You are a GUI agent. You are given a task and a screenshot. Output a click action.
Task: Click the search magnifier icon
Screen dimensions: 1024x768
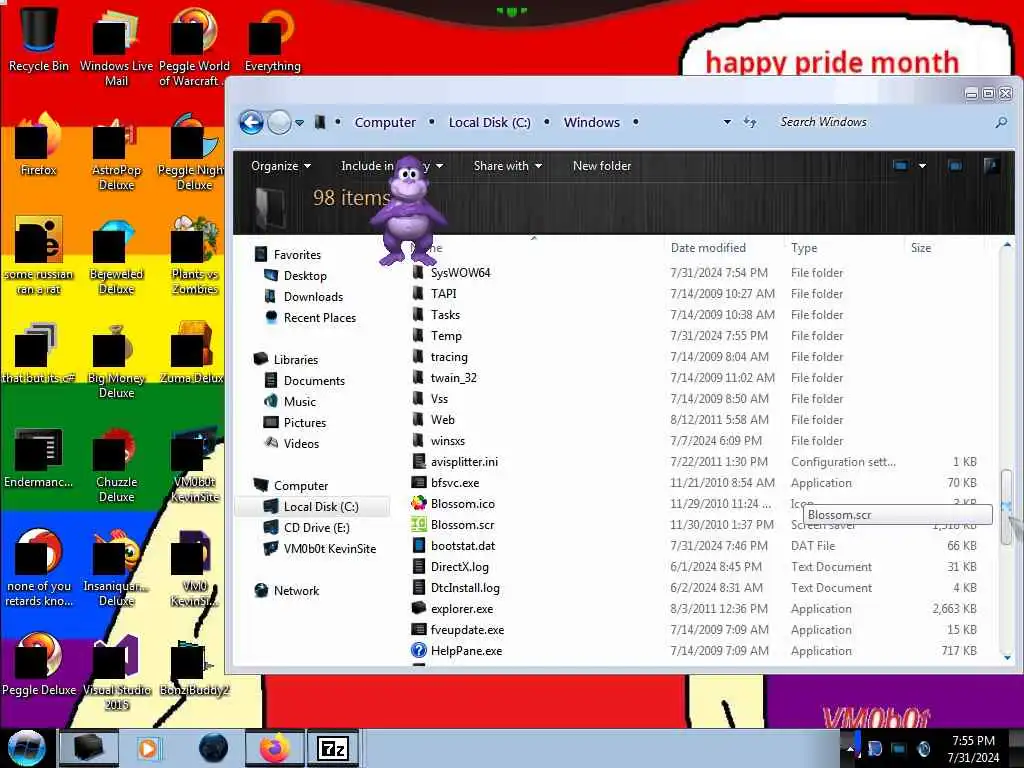click(x=1000, y=122)
